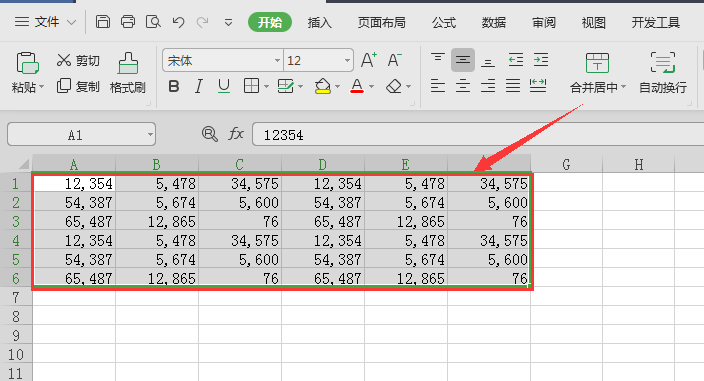The width and height of the screenshot is (704, 381).
Task: Click the Save file icon
Action: [103, 22]
